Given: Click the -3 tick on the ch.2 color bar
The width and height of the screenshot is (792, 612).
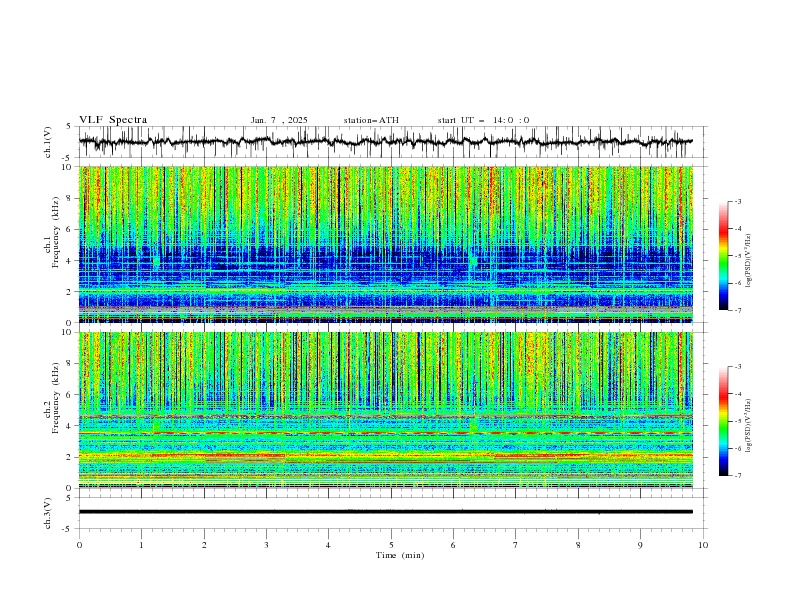Looking at the screenshot, I should (x=737, y=367).
